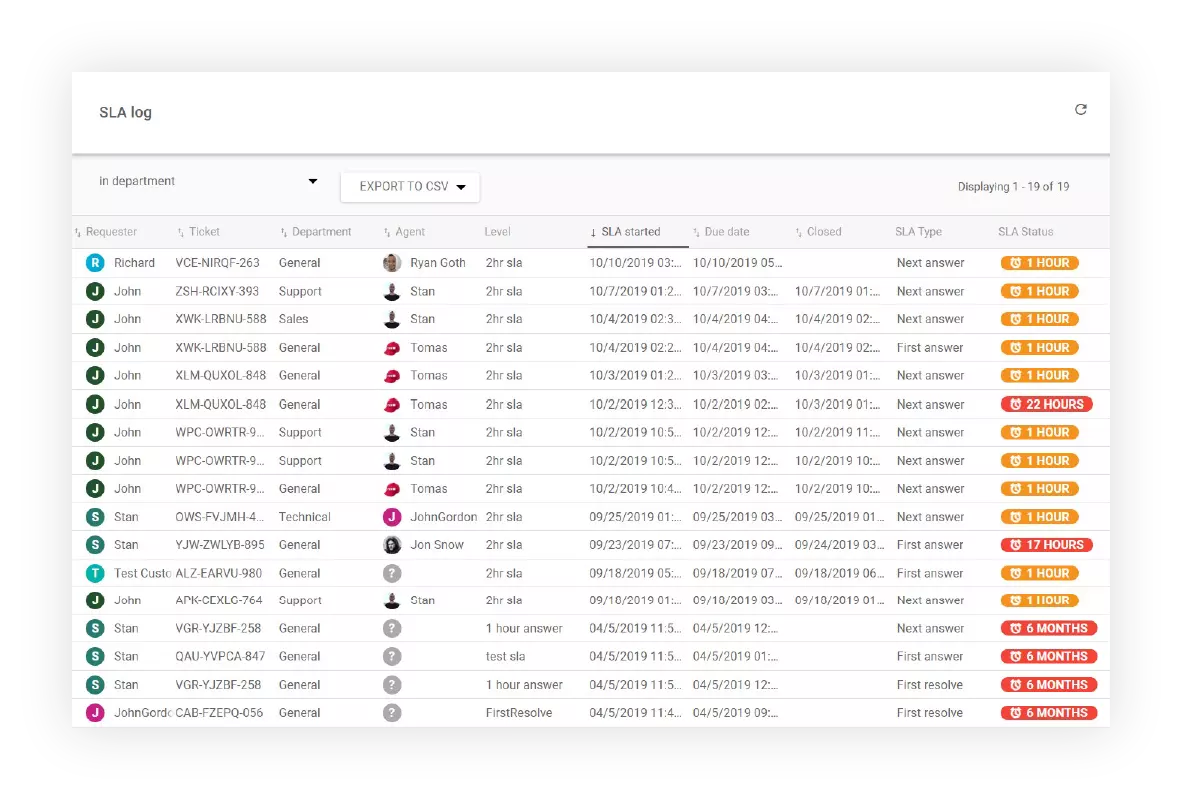Click Richard's requester avatar icon
This screenshot has width=1182, height=800.
pos(95,263)
